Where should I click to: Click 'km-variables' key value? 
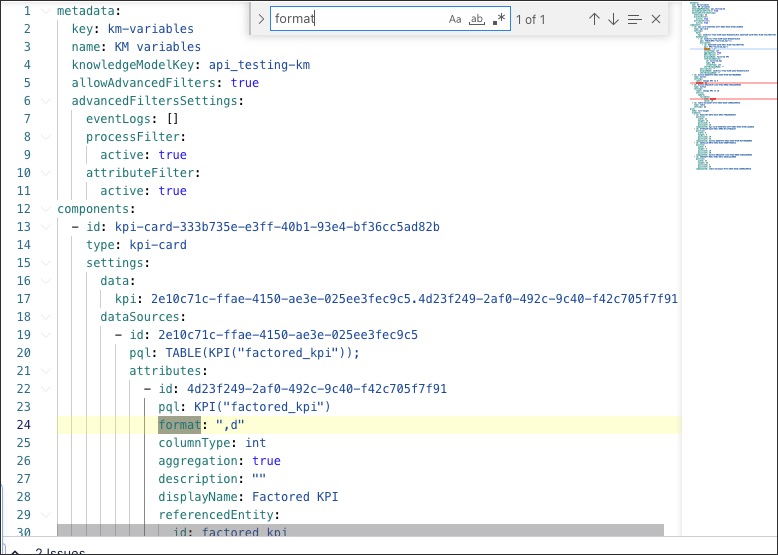coord(151,29)
